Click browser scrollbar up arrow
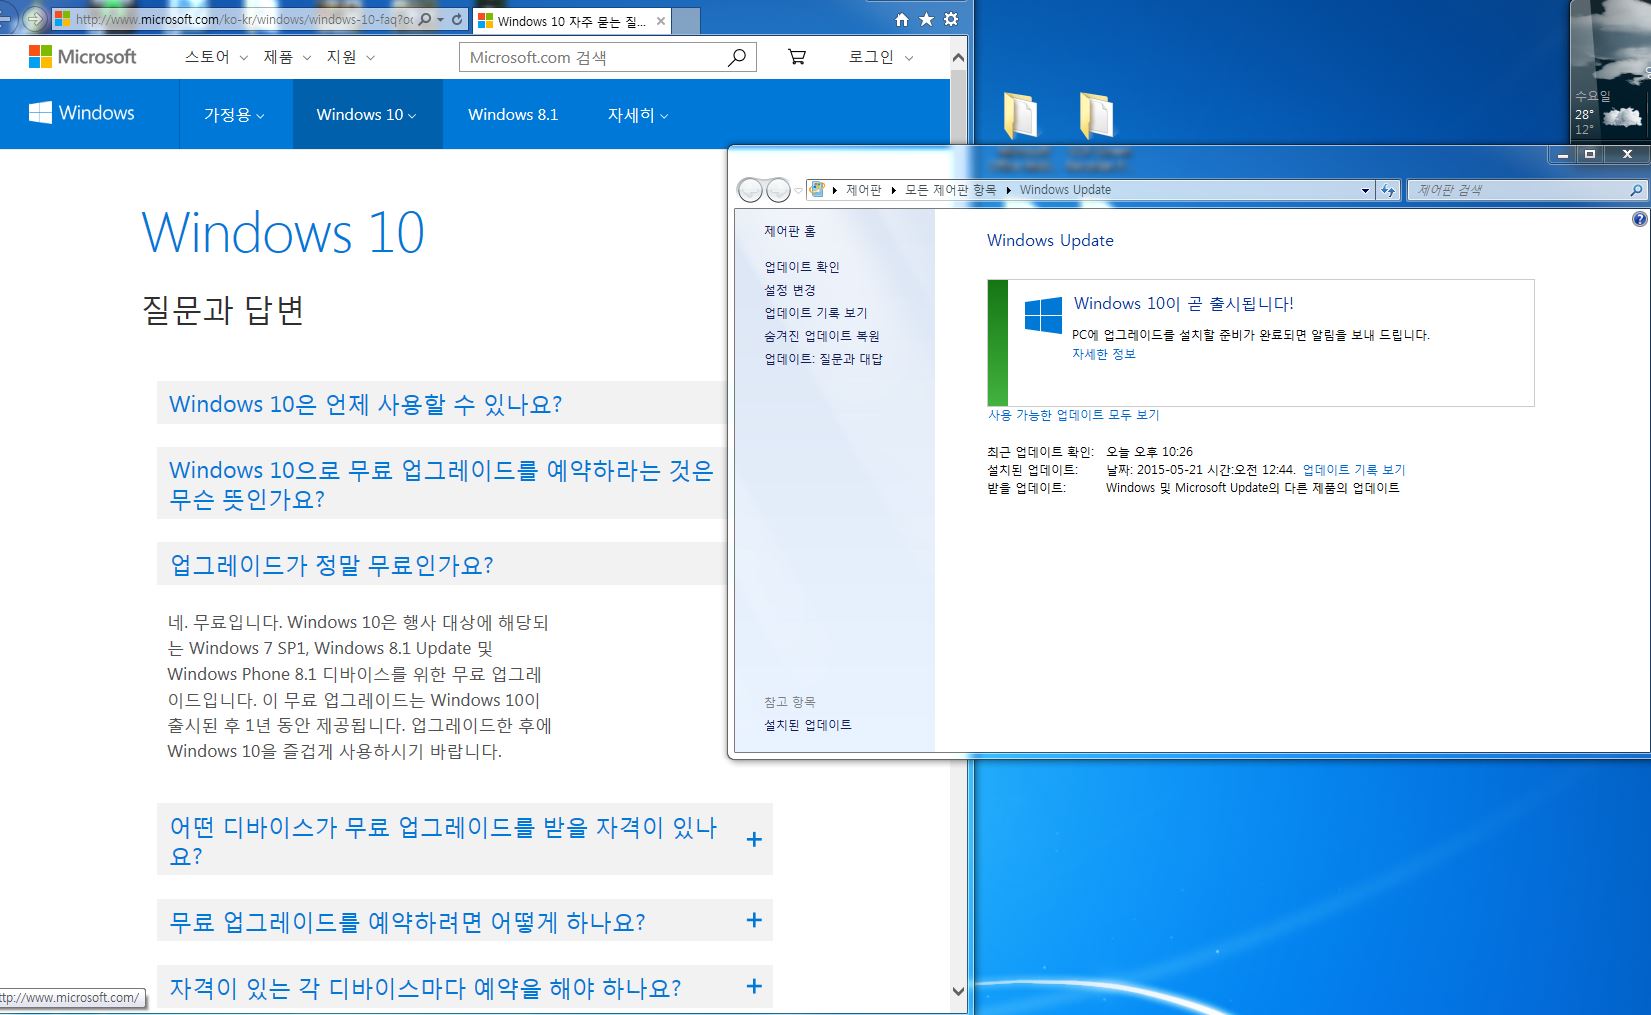Viewport: 1651px width, 1015px height. 958,57
